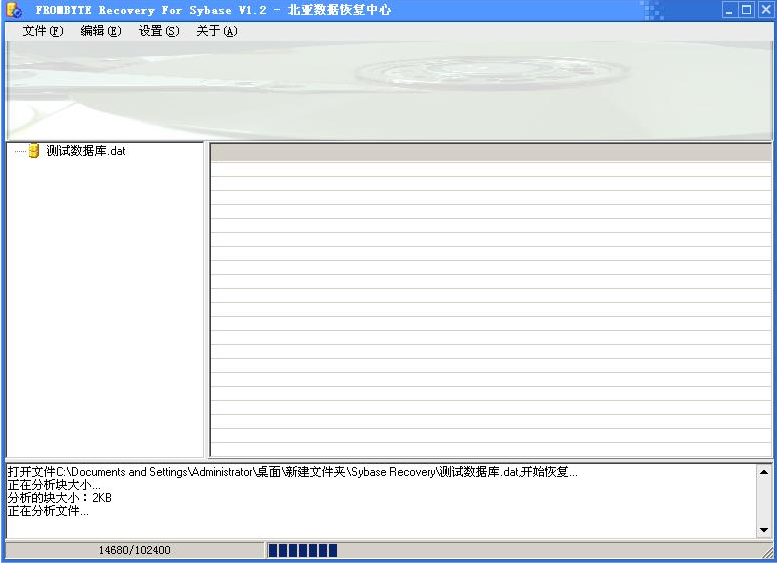Viewport: 777px width, 563px height.
Task: Click the database icon beside 测试数据库.dat
Action: coord(34,151)
